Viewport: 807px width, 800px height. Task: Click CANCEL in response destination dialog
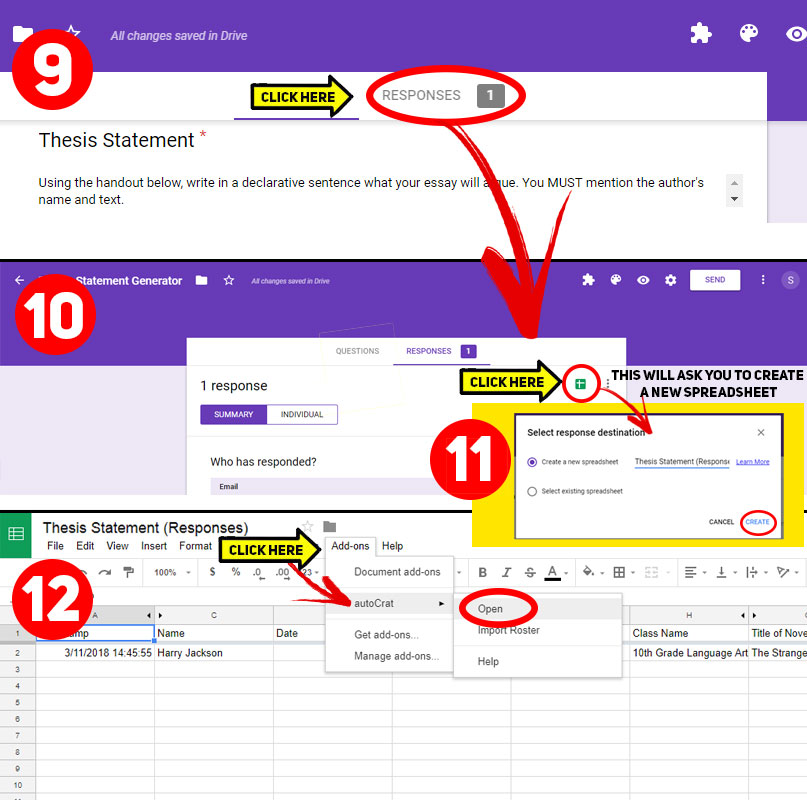[x=721, y=521]
